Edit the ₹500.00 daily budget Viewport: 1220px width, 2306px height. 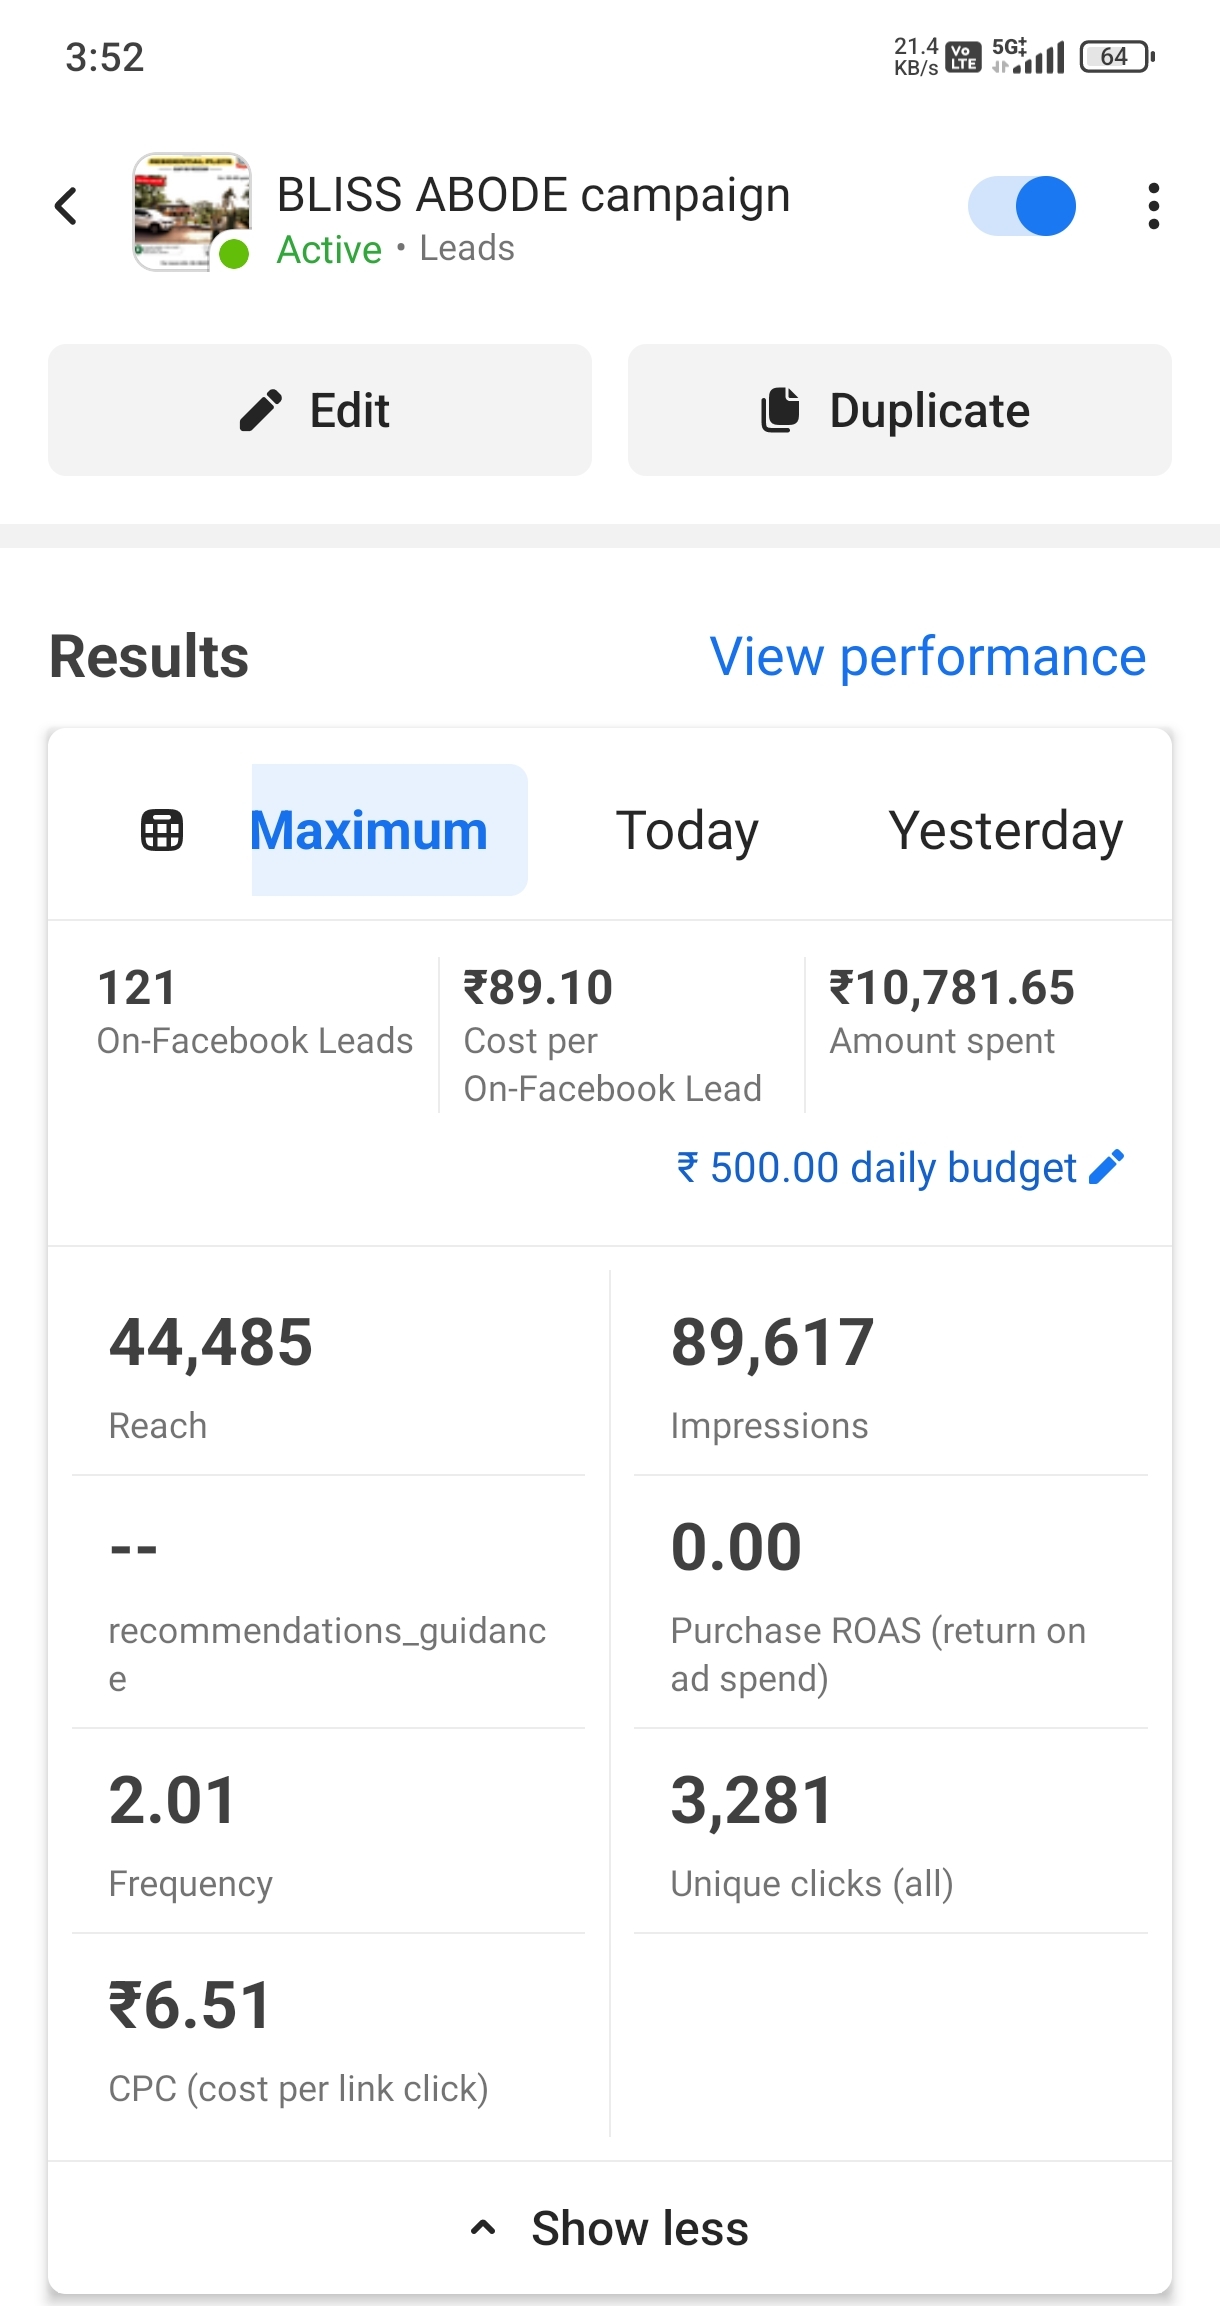click(x=877, y=1167)
